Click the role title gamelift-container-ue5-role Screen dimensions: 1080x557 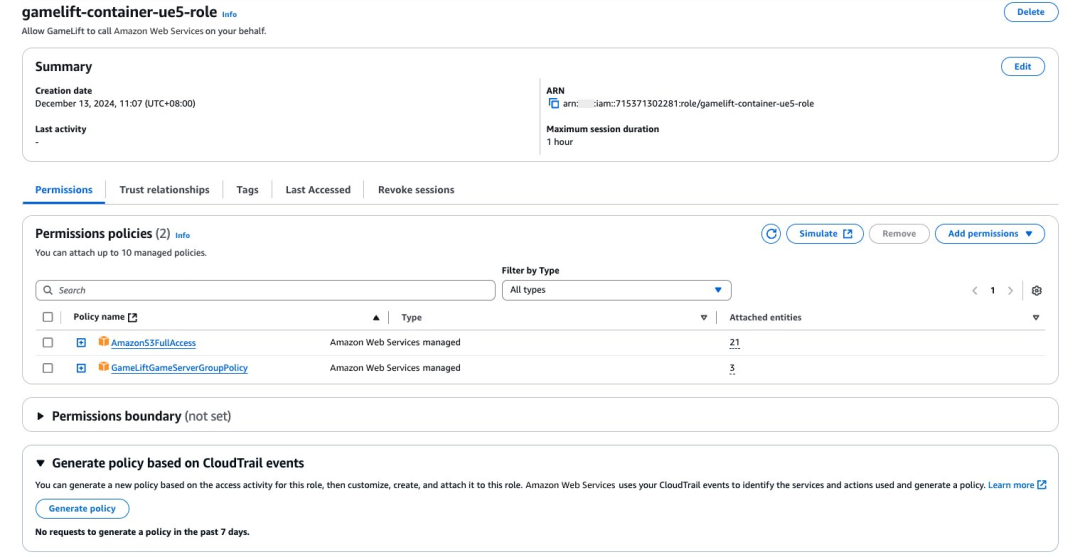[x=119, y=12]
